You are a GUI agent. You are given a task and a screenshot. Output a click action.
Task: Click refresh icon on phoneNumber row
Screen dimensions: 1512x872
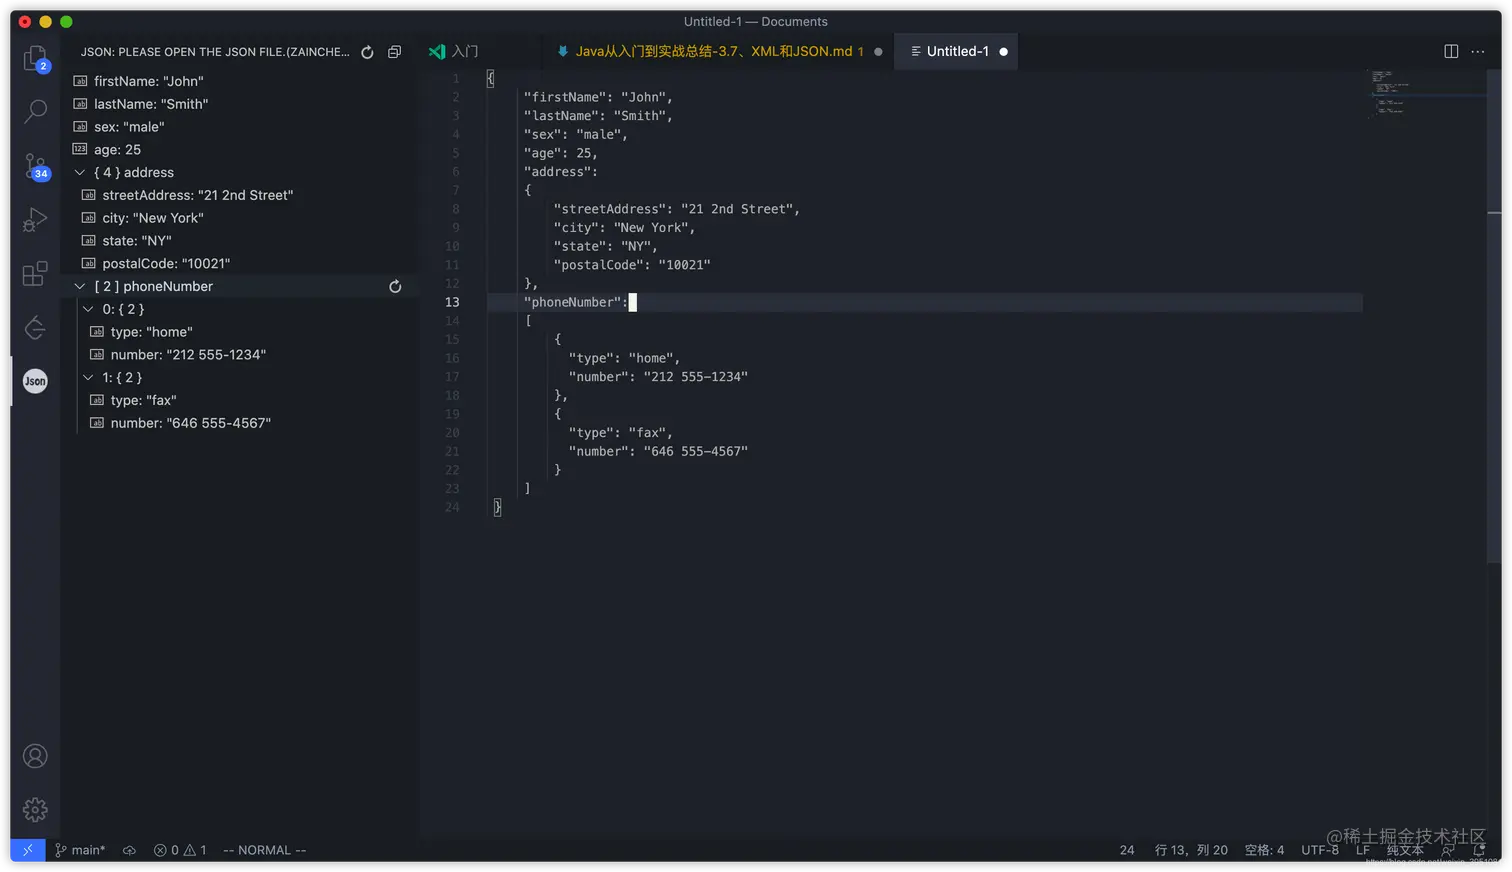[x=395, y=286]
